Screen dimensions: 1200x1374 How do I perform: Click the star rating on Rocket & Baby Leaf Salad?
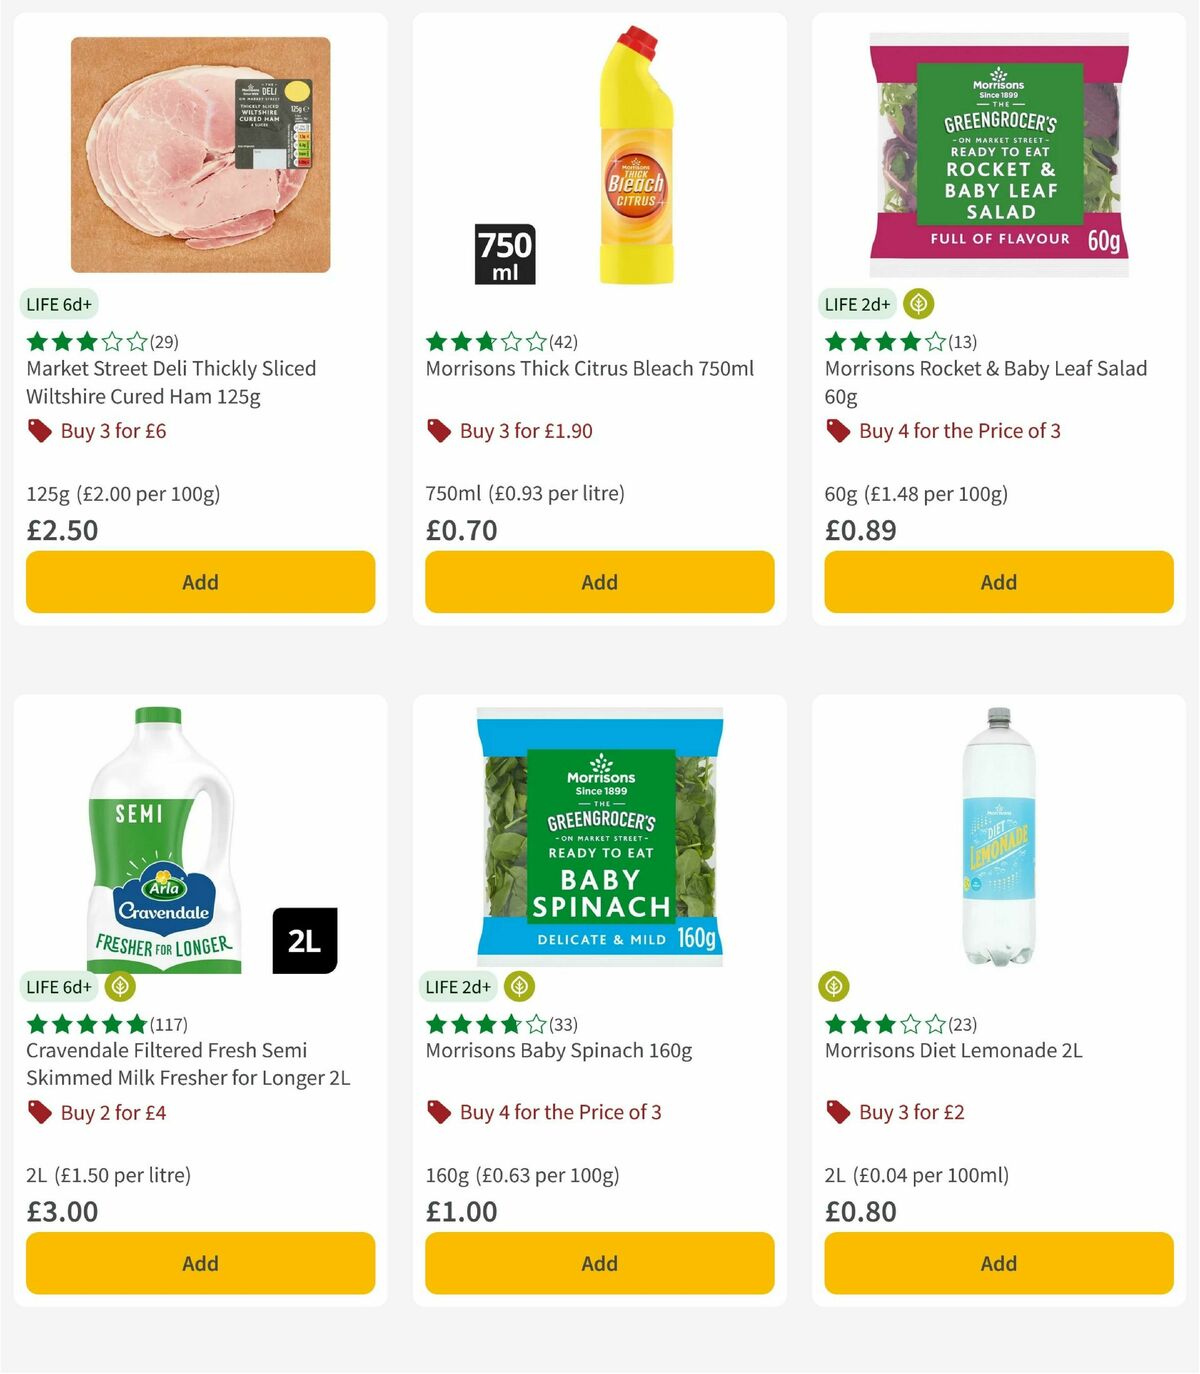[x=882, y=341]
